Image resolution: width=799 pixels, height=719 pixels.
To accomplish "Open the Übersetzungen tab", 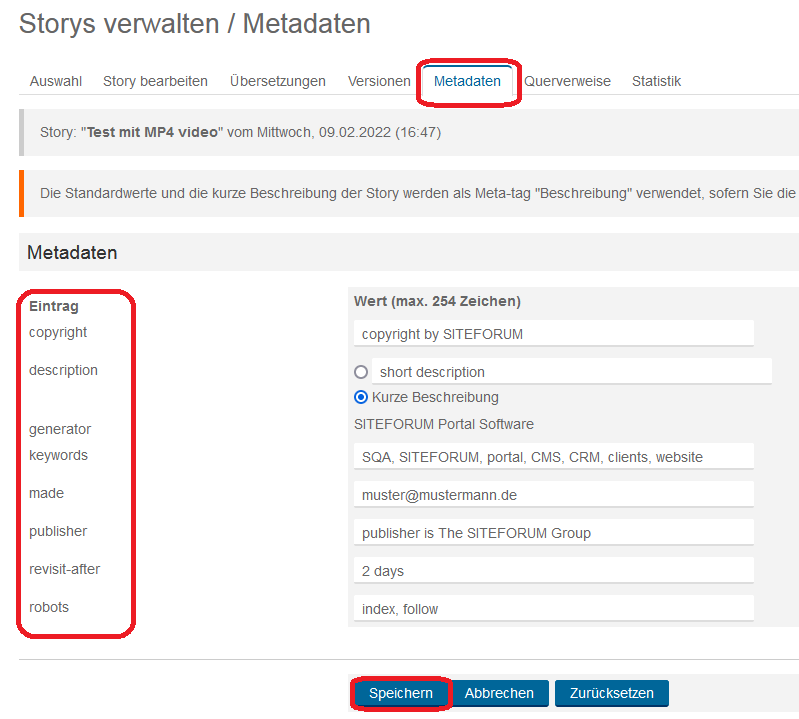I will click(277, 81).
